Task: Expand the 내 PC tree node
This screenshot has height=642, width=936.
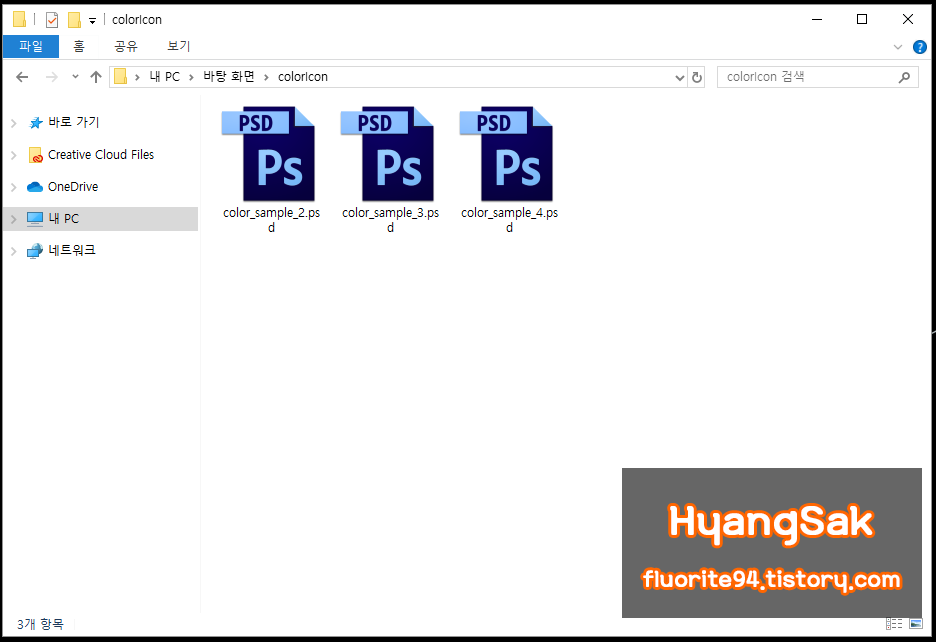Action: pos(14,219)
